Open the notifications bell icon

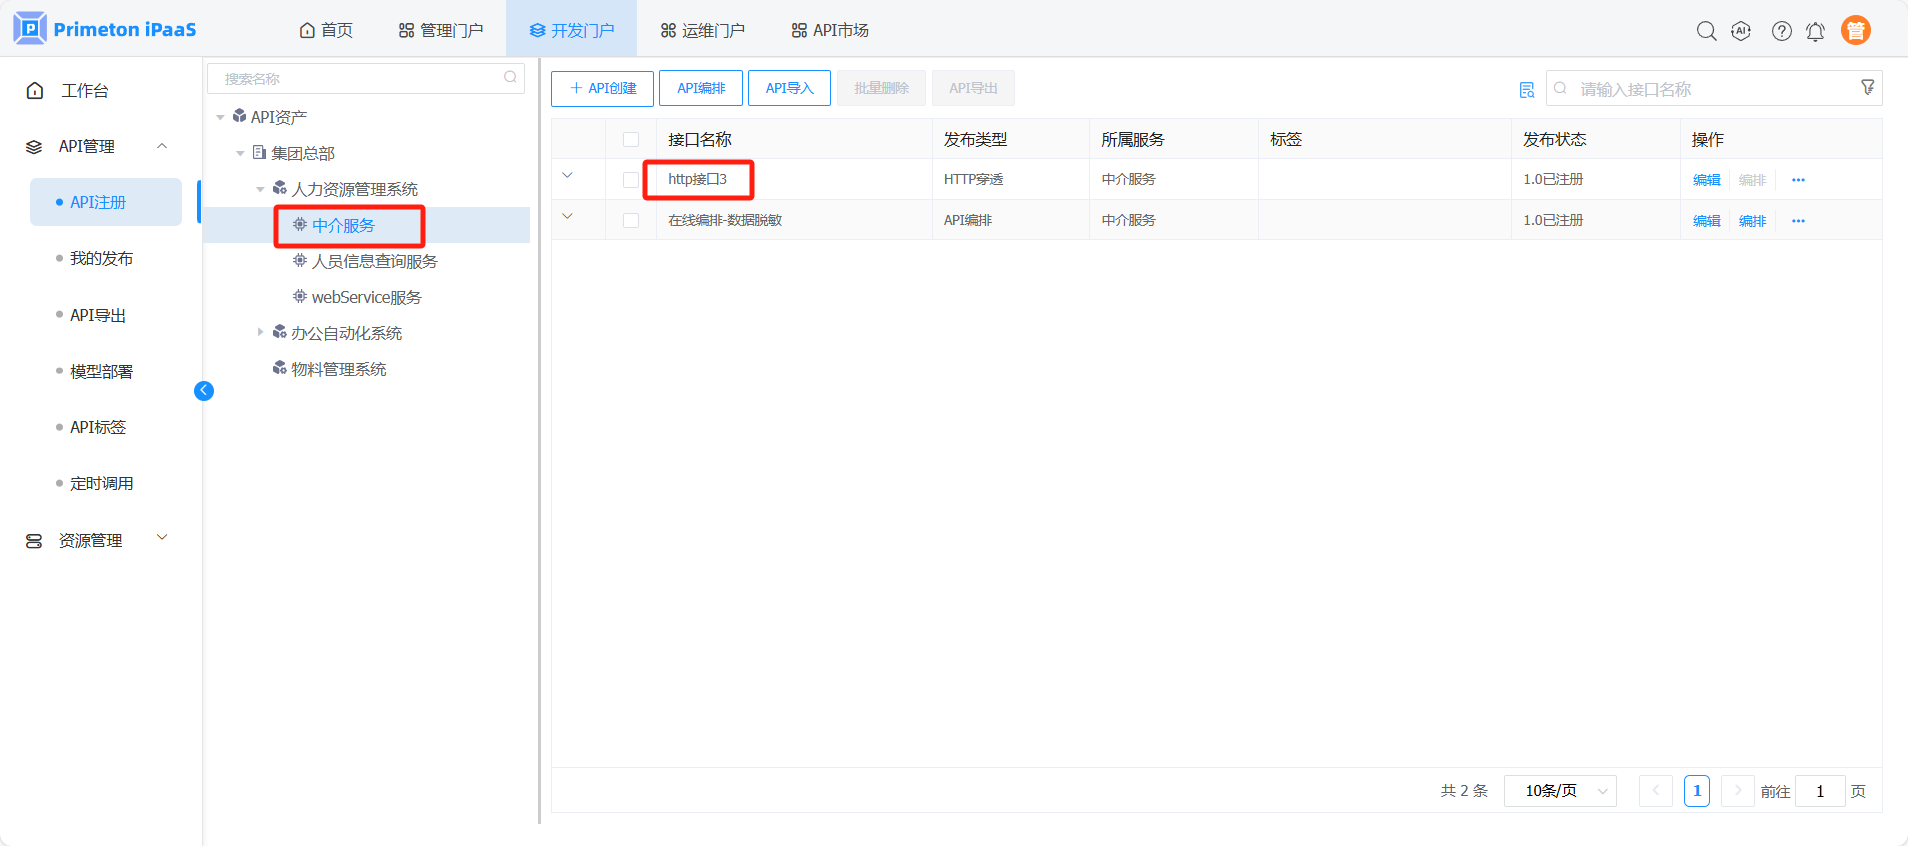coord(1815,32)
